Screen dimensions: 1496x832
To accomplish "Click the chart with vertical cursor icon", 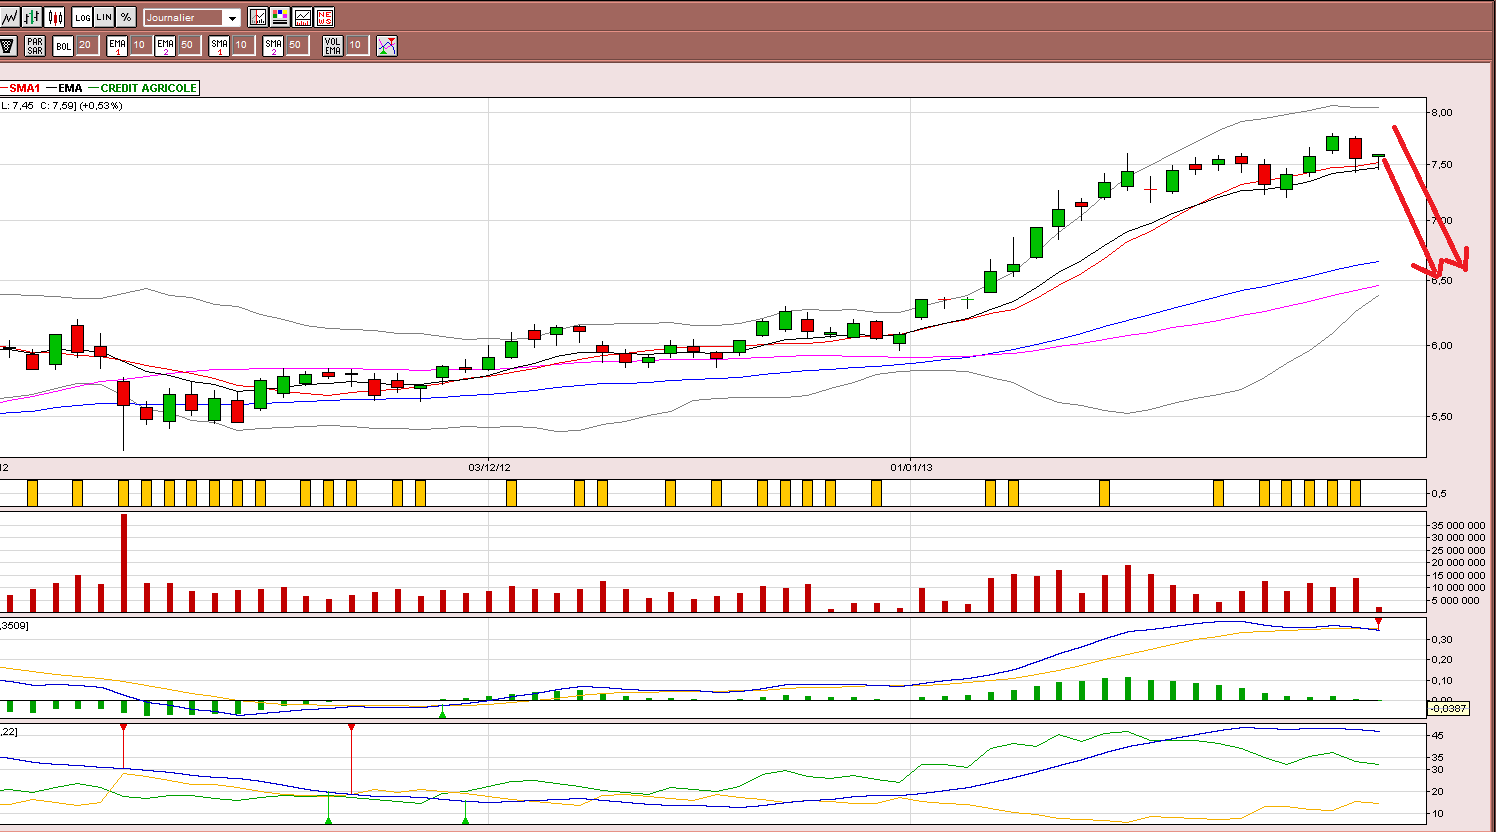I will point(258,17).
